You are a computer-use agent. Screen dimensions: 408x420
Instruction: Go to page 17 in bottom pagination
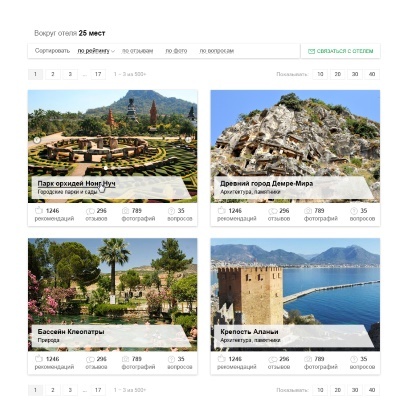pos(98,390)
